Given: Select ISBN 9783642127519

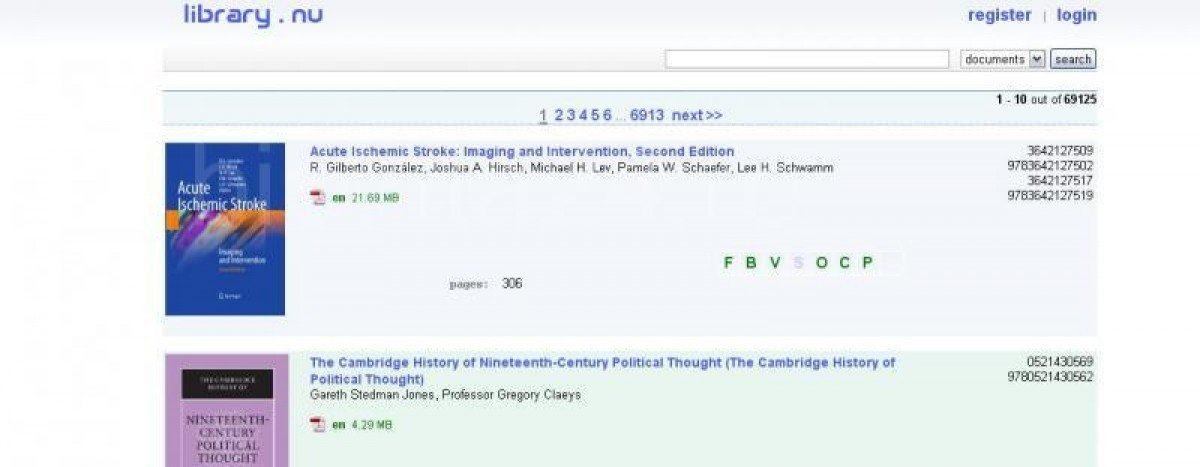Looking at the screenshot, I should pos(1050,196).
